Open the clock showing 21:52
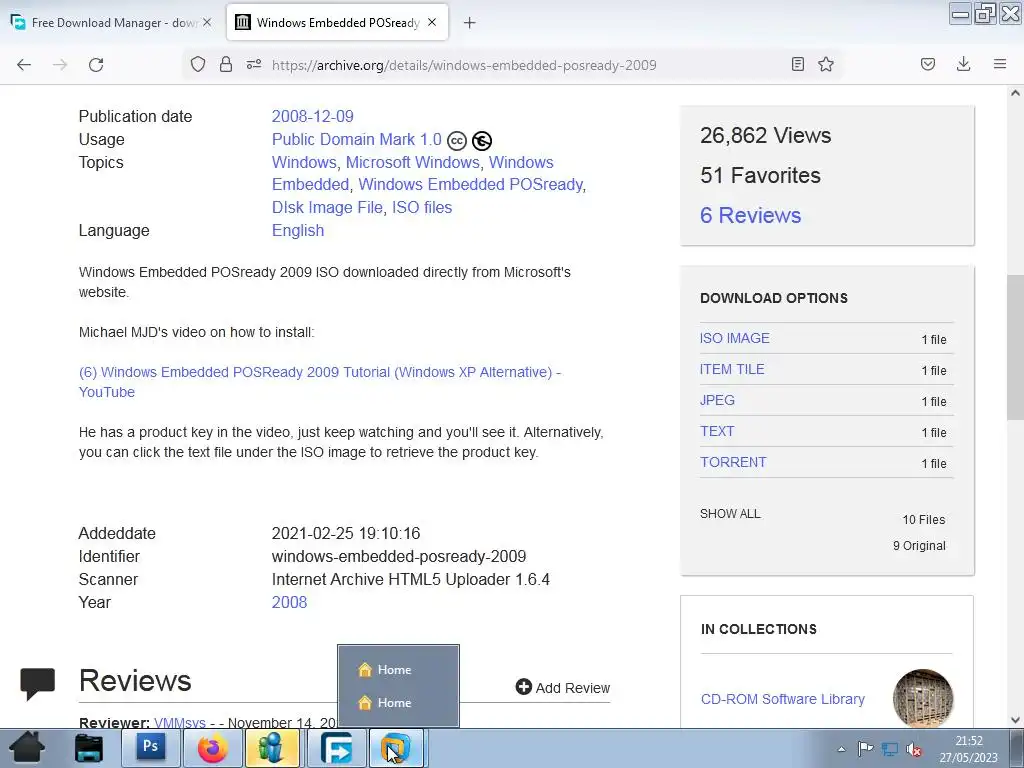The image size is (1024, 768). point(968,749)
